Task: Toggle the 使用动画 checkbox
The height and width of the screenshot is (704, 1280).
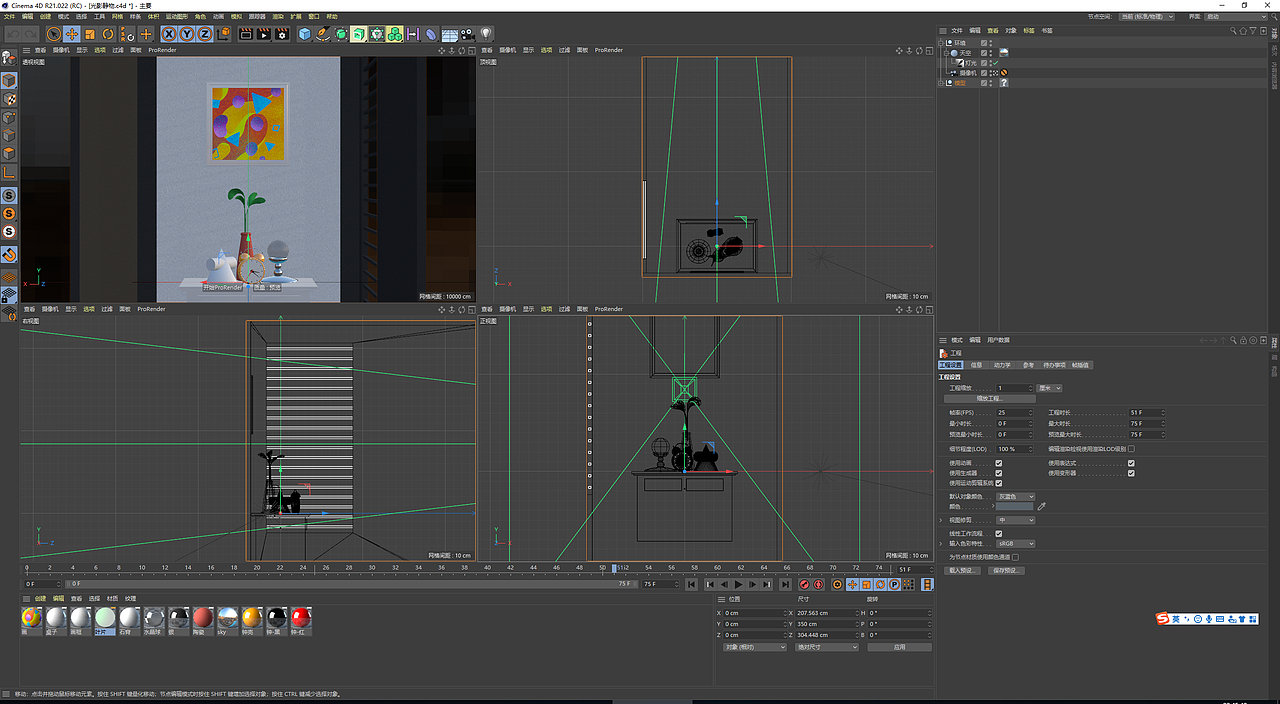Action: (x=999, y=463)
